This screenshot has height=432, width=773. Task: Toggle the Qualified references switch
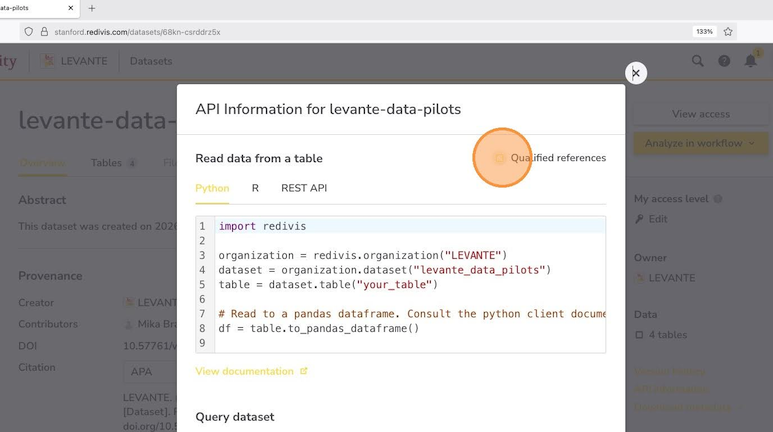point(500,158)
